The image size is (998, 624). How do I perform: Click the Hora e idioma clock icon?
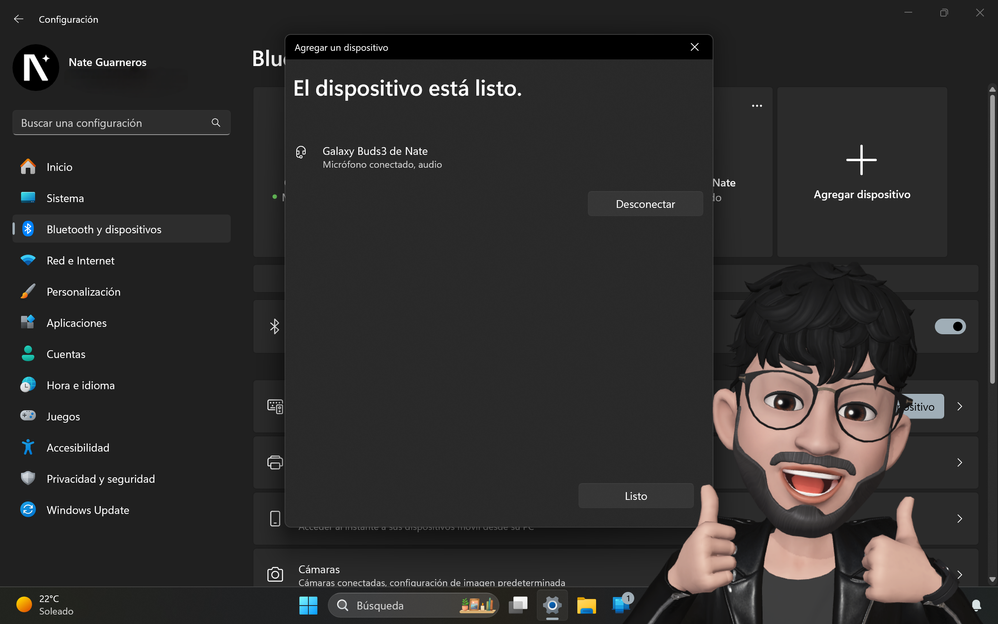[x=28, y=385]
